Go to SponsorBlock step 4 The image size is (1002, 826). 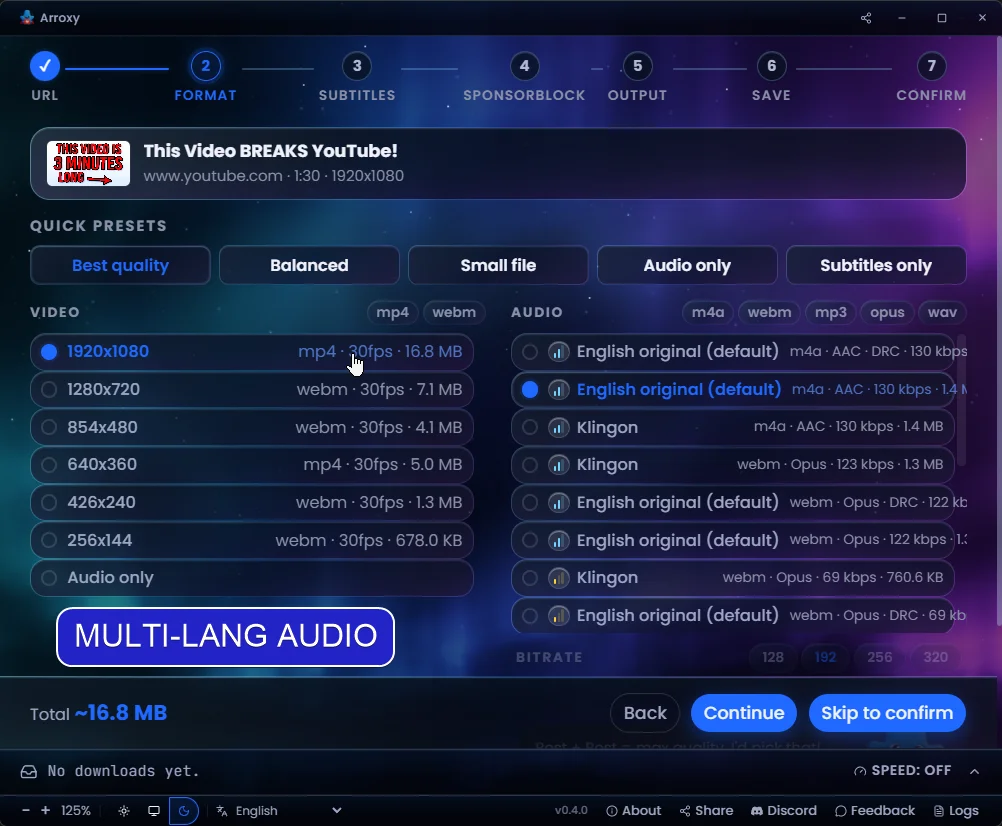tap(524, 77)
